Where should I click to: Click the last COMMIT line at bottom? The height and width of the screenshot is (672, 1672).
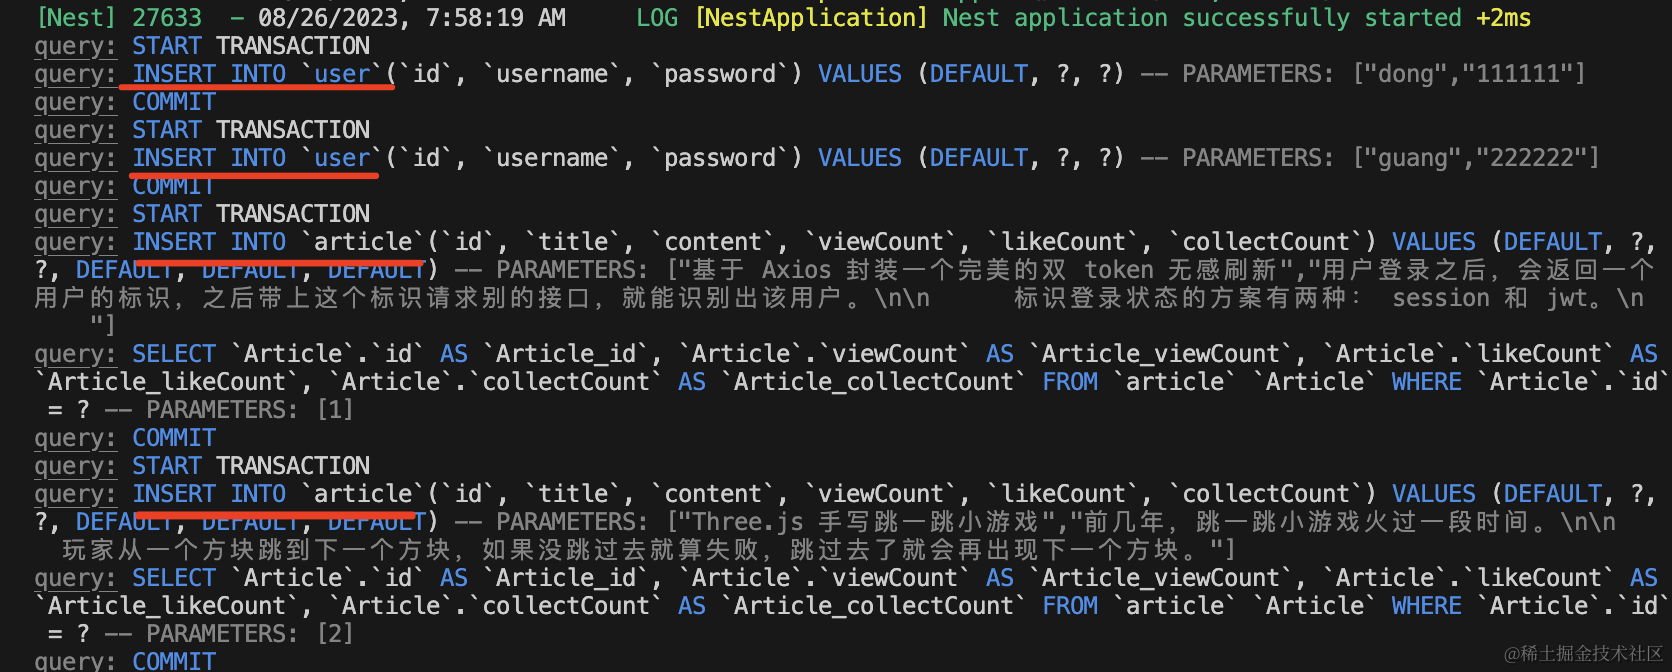tap(174, 661)
